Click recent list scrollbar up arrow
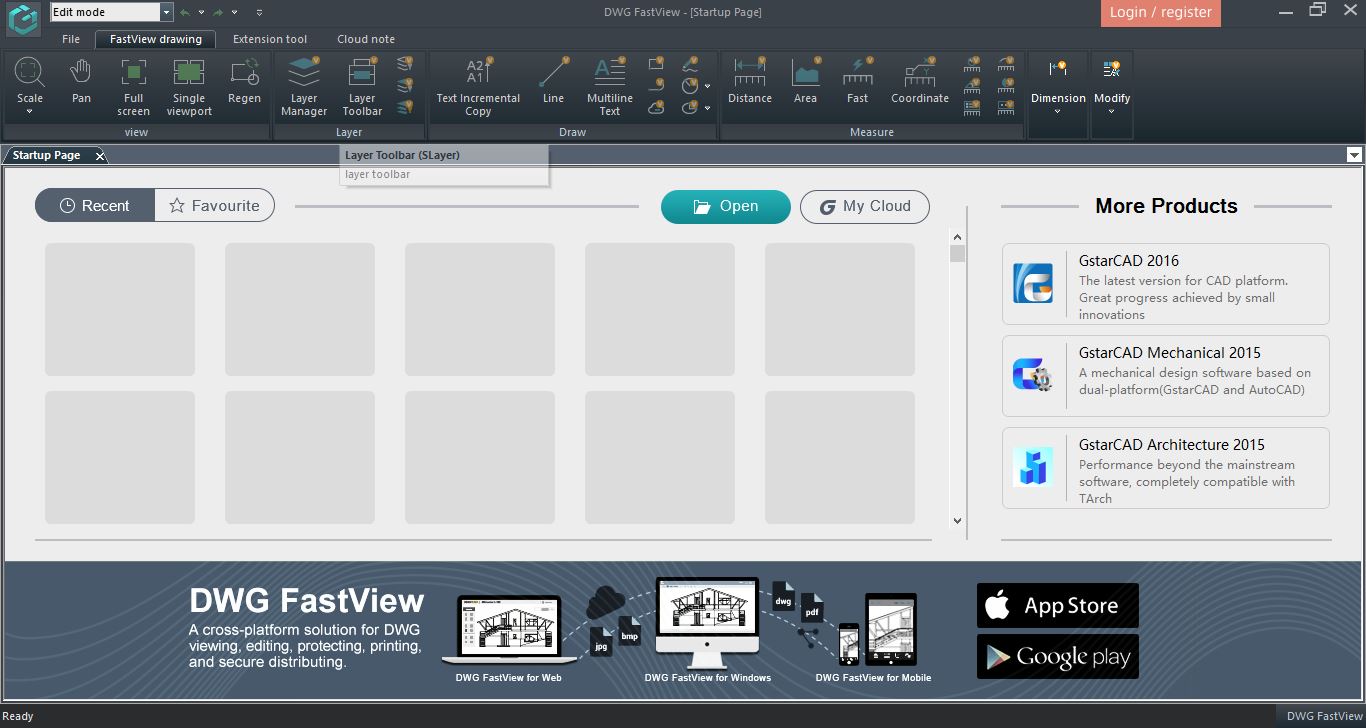The image size is (1366, 728). pyautogui.click(x=957, y=237)
